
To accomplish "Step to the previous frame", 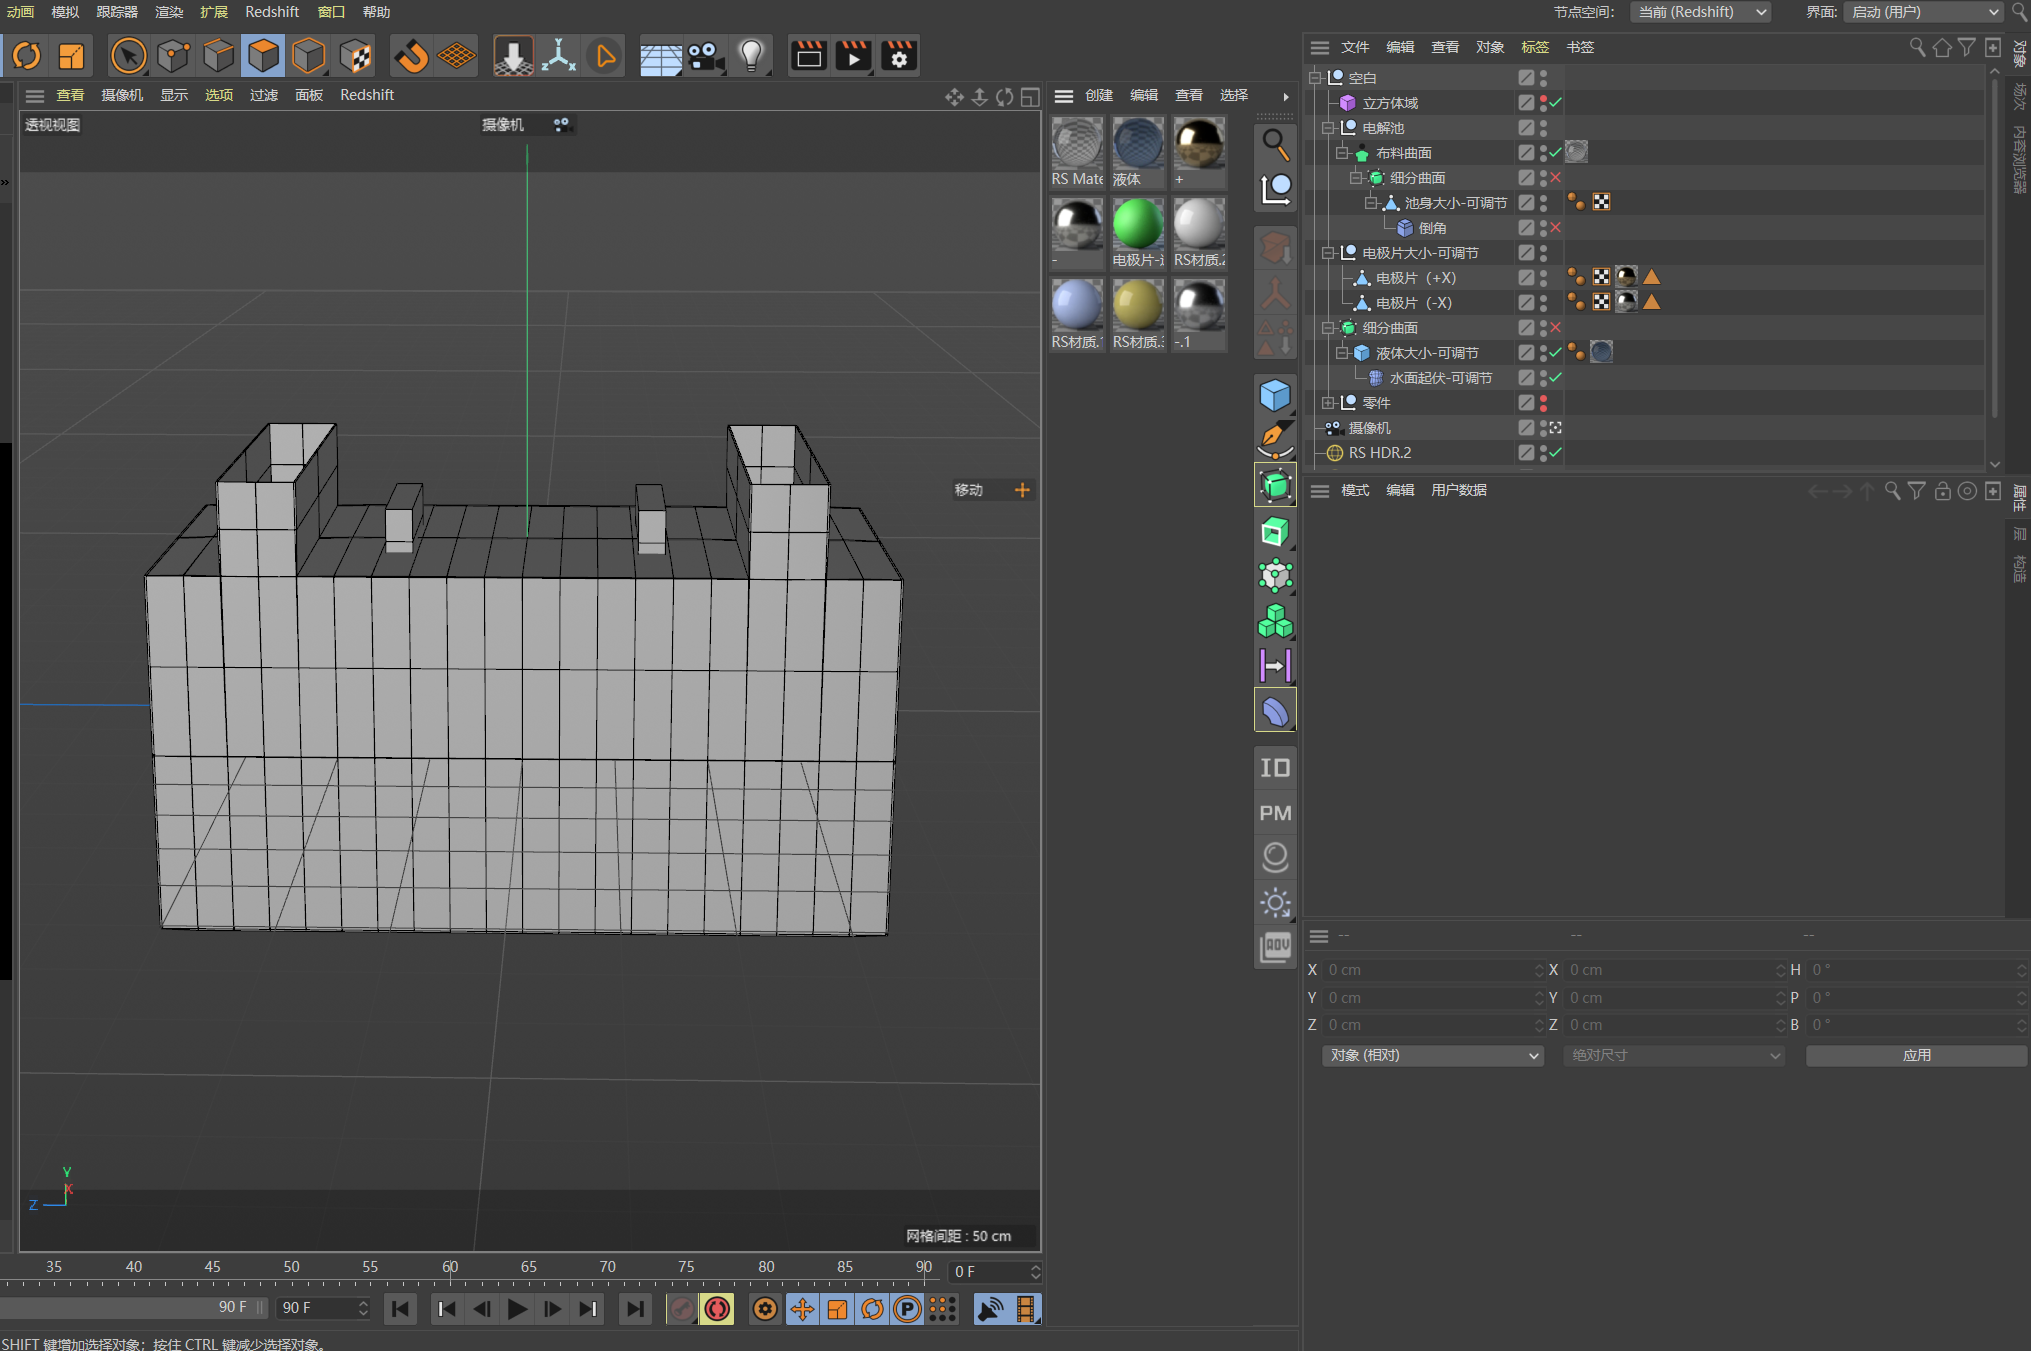I will [482, 1309].
